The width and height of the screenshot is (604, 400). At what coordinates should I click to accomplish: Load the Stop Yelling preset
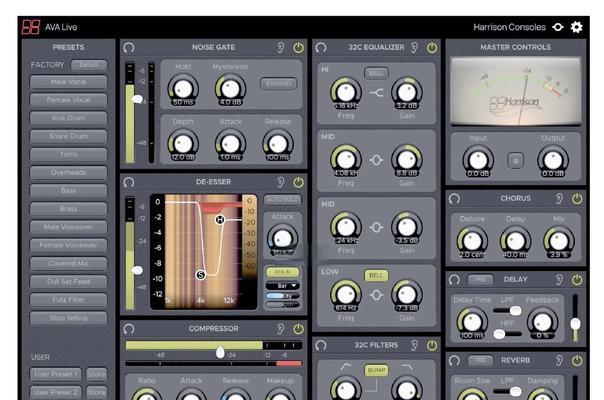(x=68, y=318)
